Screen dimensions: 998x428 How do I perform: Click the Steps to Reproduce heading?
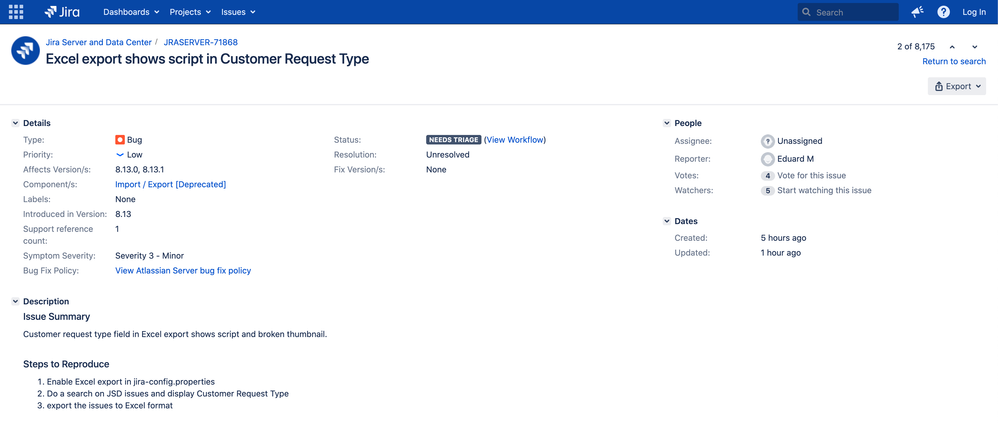[x=66, y=364]
